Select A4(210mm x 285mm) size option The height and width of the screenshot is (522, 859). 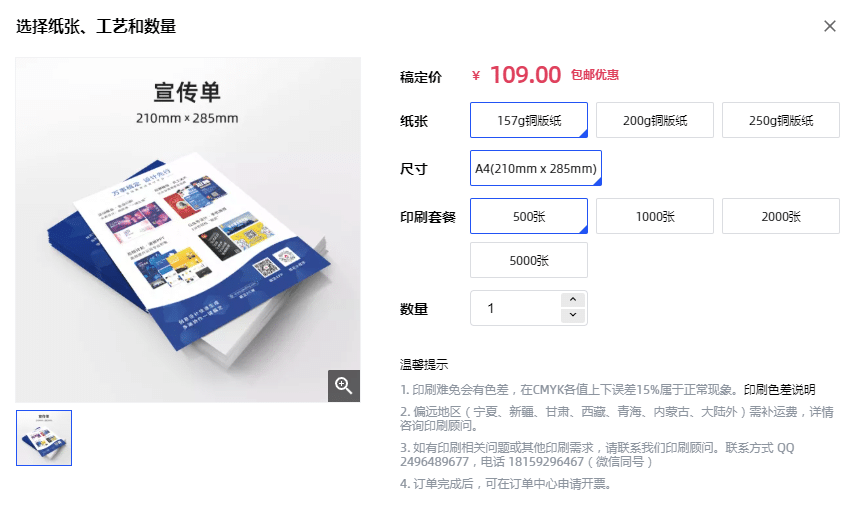click(536, 168)
